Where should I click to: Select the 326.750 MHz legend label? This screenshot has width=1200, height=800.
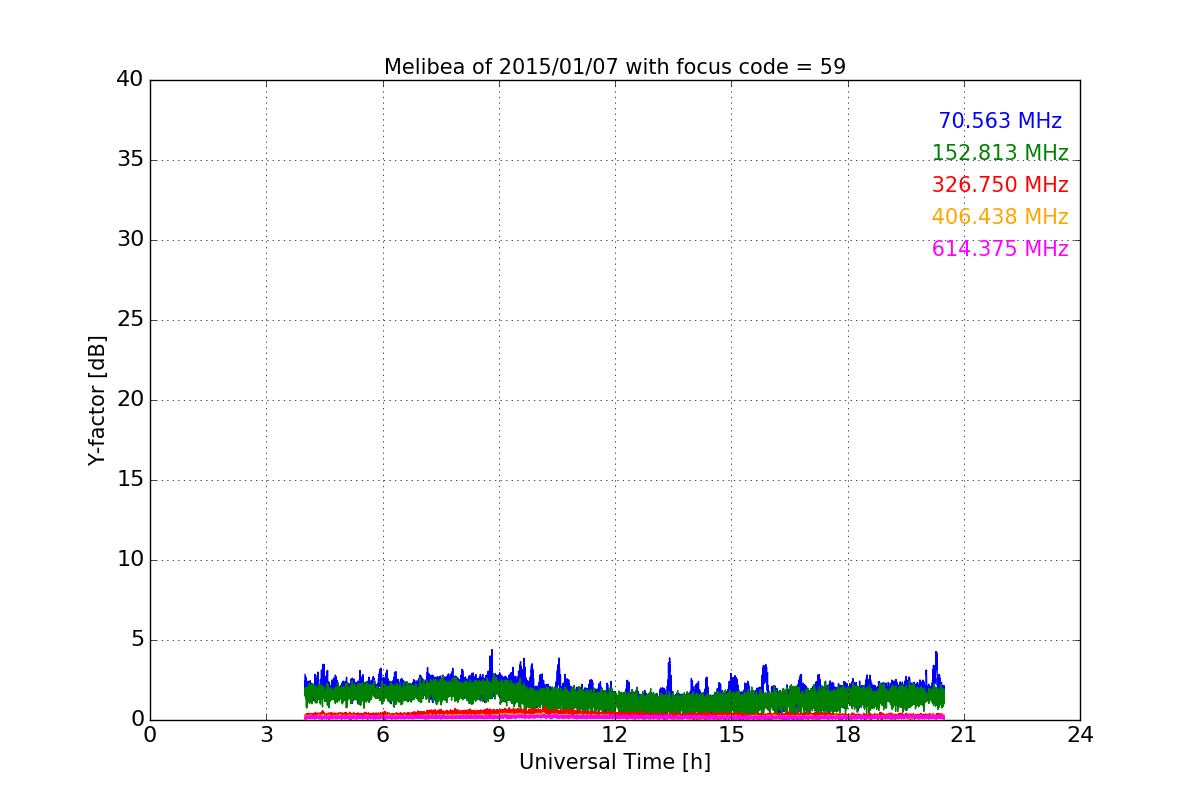click(1000, 185)
